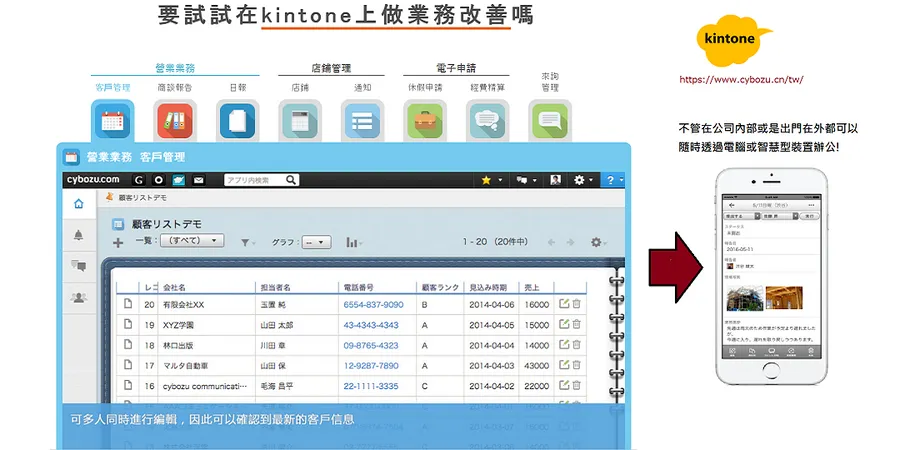Open the mail envelope icon in header
The image size is (900, 450).
coord(199,180)
